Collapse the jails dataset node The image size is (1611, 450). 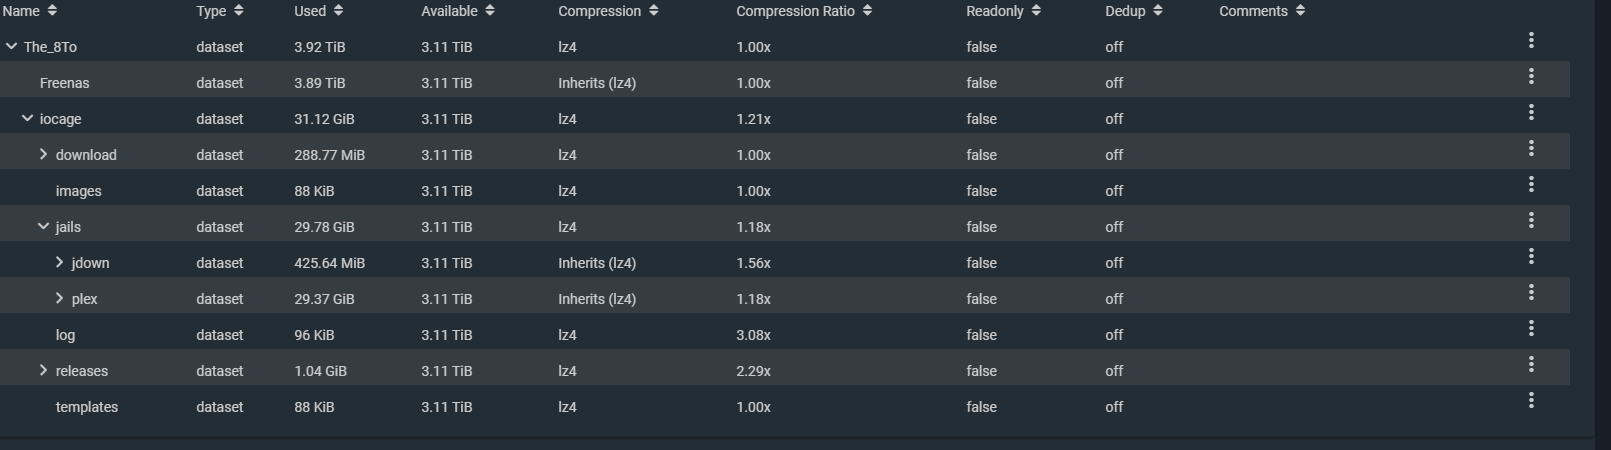click(43, 226)
